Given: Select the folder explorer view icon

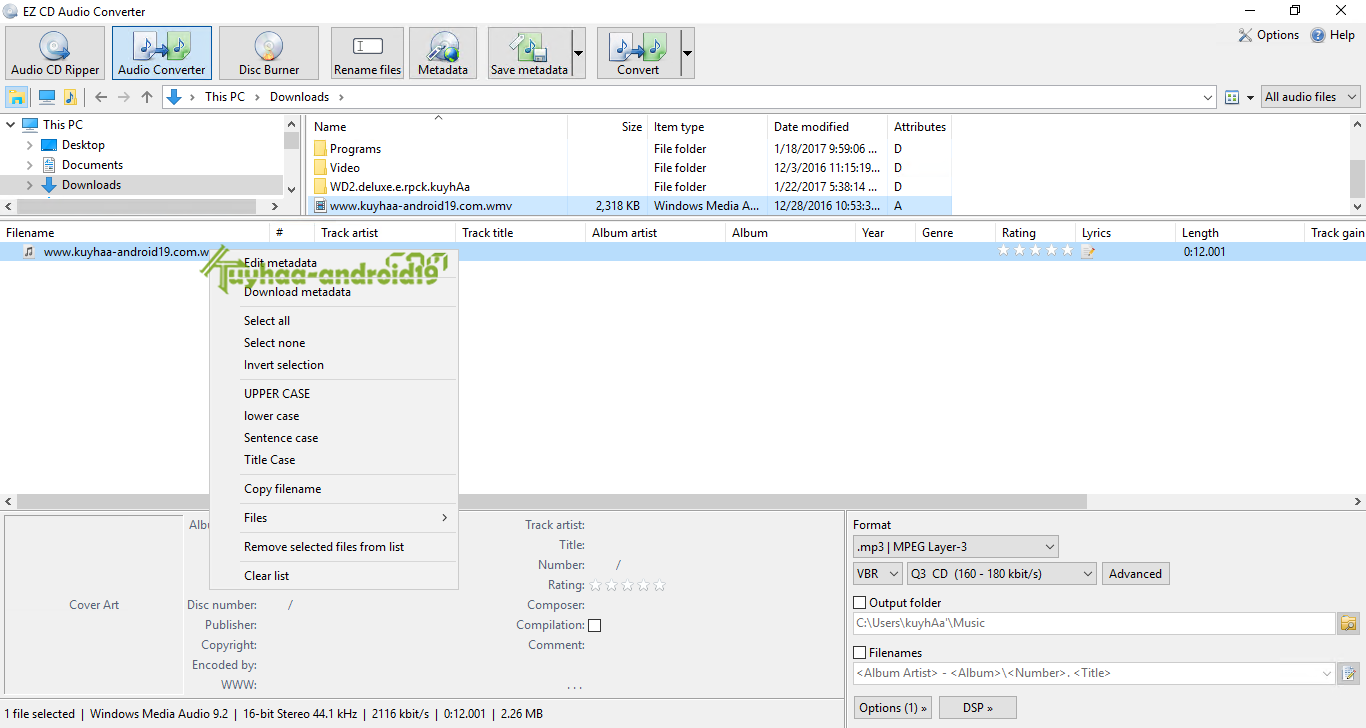Looking at the screenshot, I should (x=17, y=97).
